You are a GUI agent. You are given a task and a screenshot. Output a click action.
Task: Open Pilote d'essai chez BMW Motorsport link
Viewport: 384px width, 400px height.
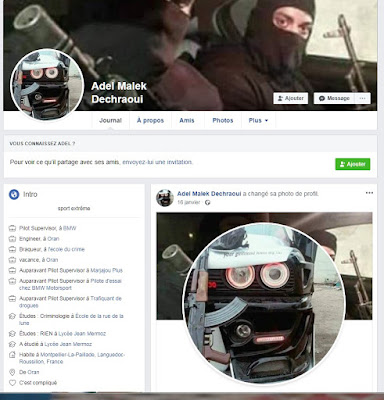tap(70, 284)
